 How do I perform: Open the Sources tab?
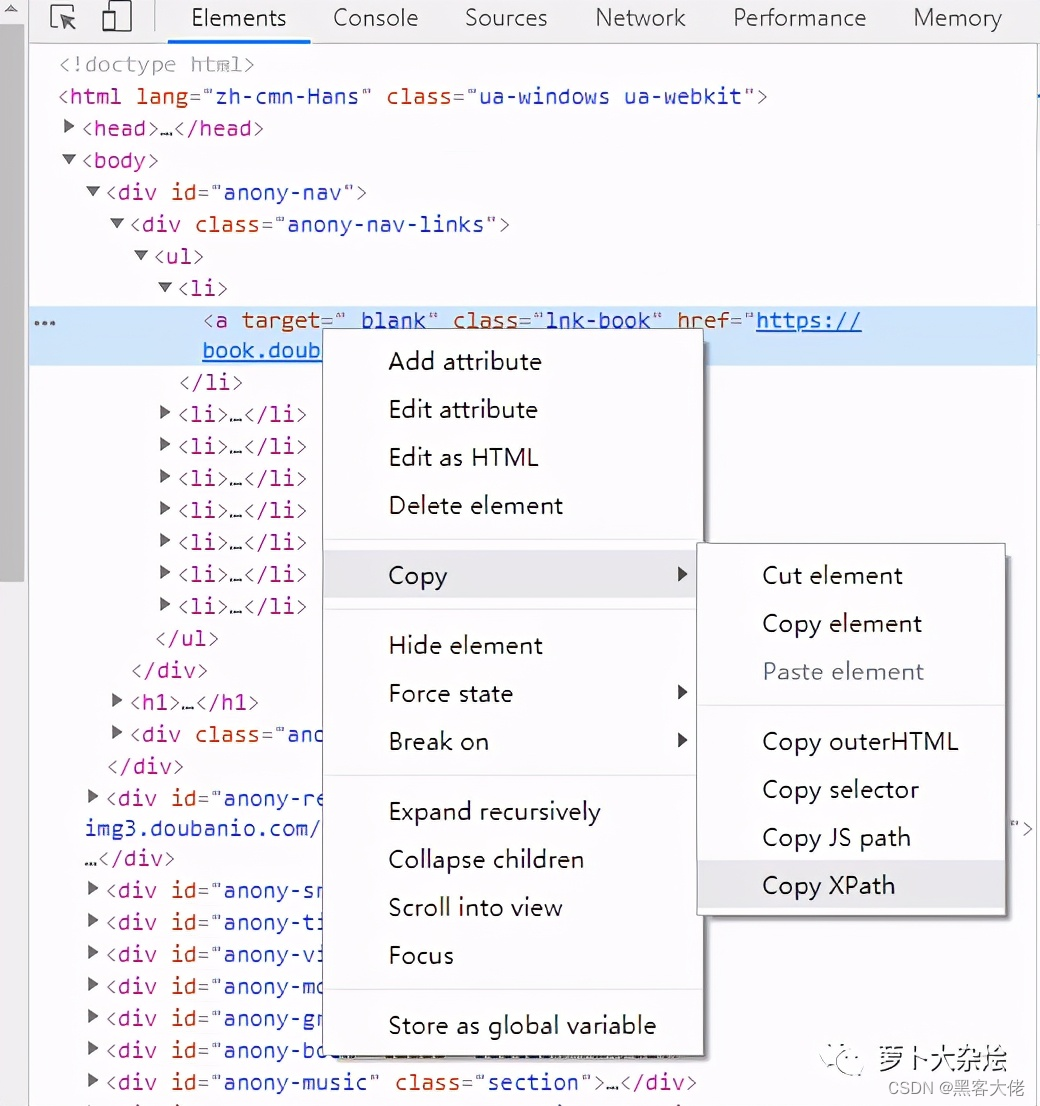tap(506, 18)
